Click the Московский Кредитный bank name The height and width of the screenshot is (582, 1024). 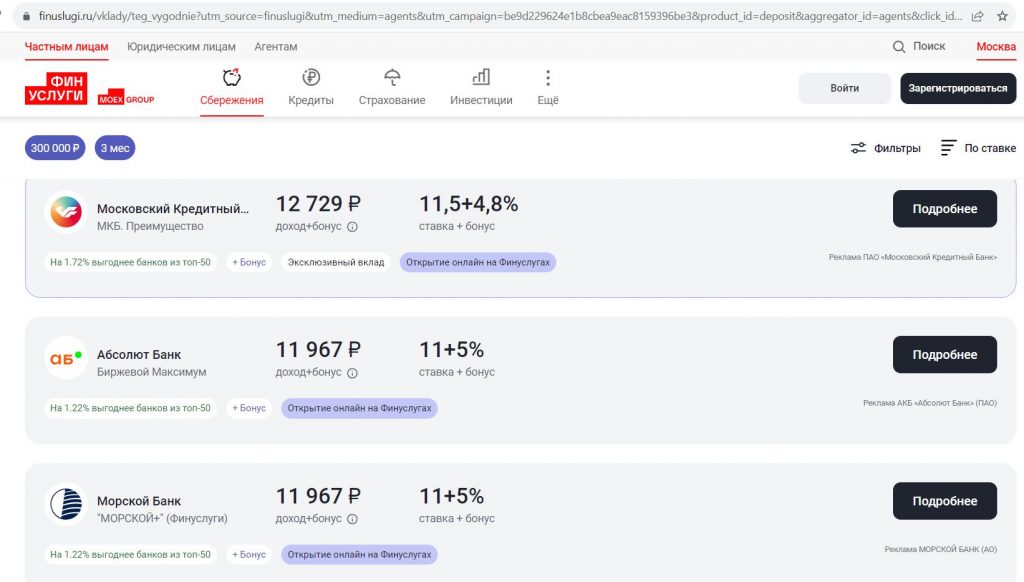click(173, 209)
